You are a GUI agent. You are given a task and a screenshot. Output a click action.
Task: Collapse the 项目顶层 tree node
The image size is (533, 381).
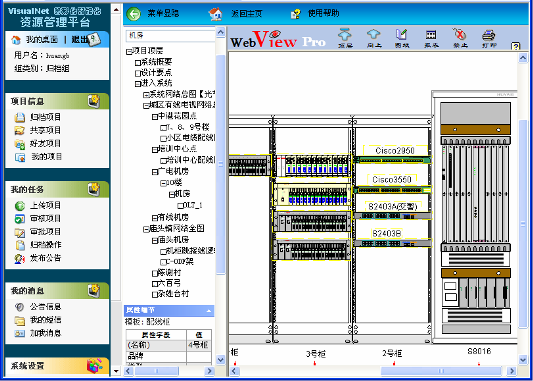(x=129, y=52)
